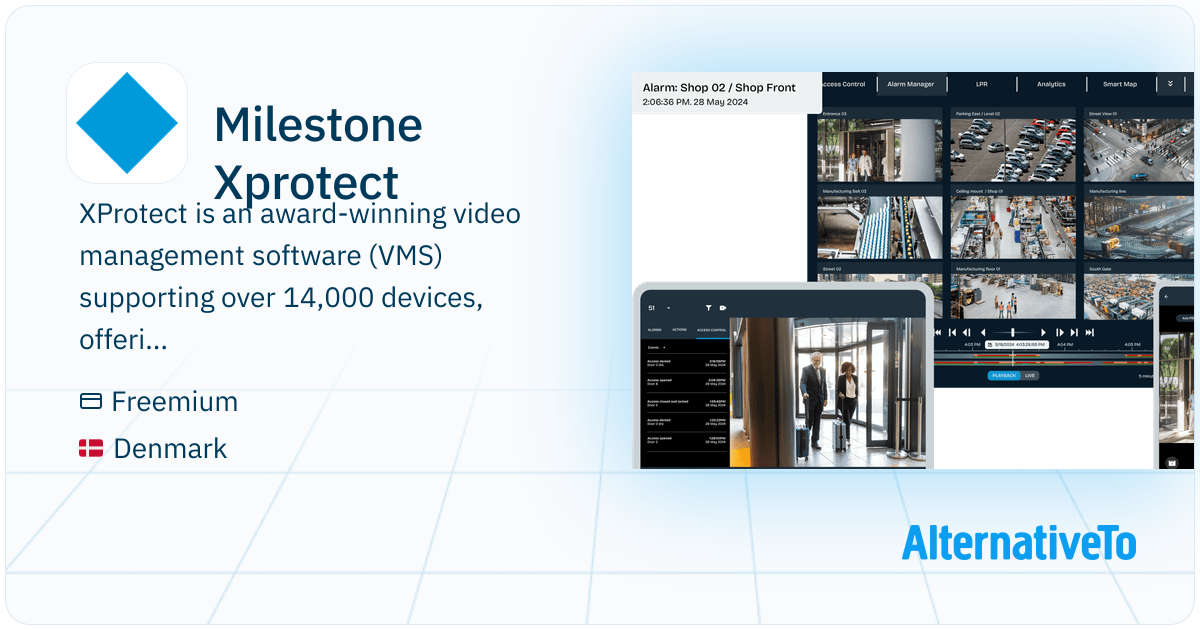
Task: Click the Milestone Xprotect title
Action: click(x=318, y=154)
